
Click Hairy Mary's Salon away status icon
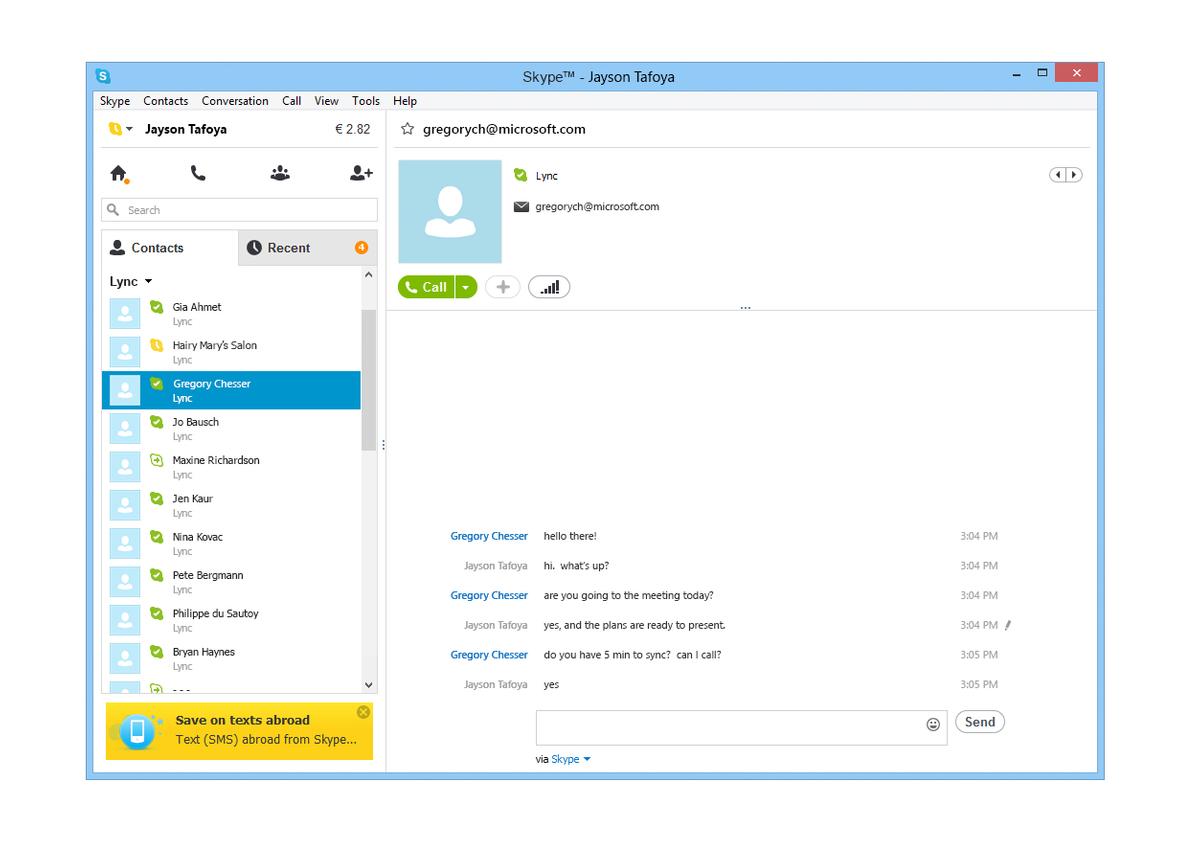156,345
